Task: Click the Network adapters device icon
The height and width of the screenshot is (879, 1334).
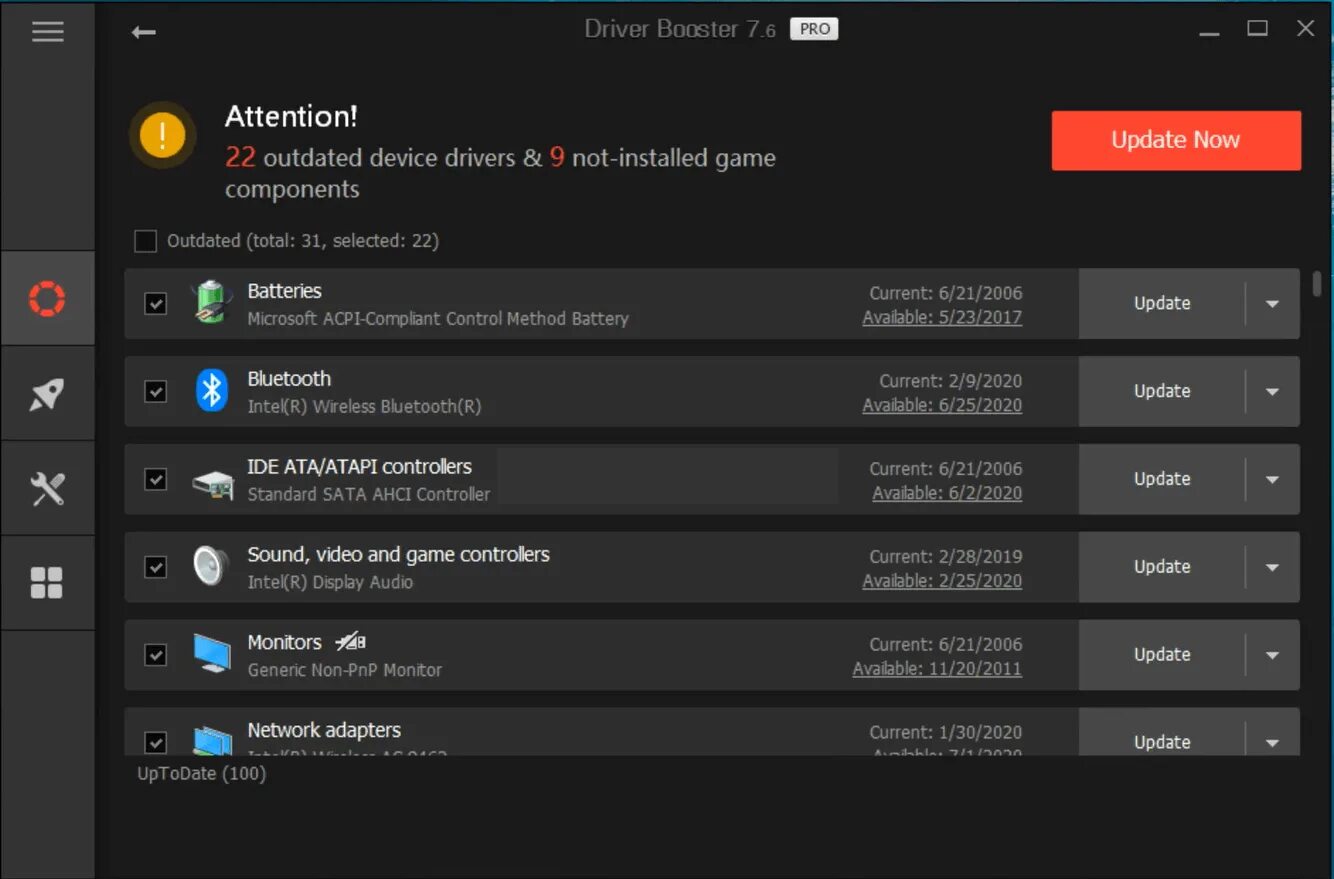Action: point(212,740)
